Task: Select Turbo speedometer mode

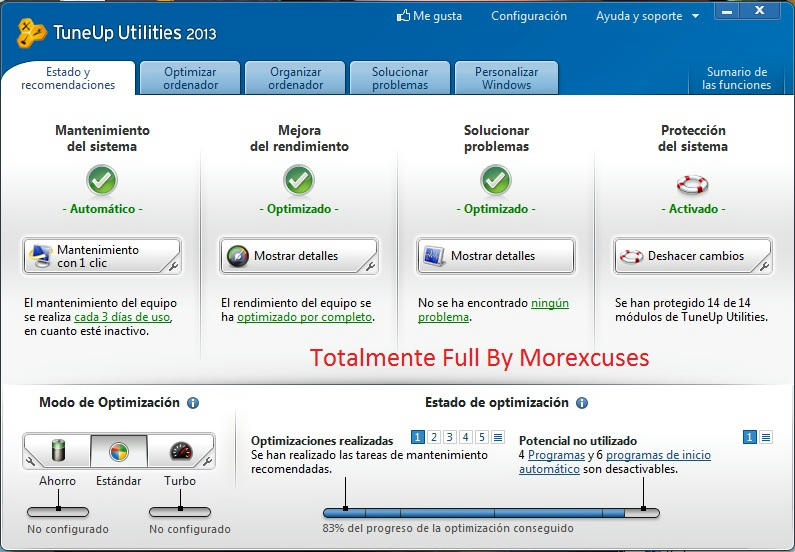Action: click(x=181, y=451)
